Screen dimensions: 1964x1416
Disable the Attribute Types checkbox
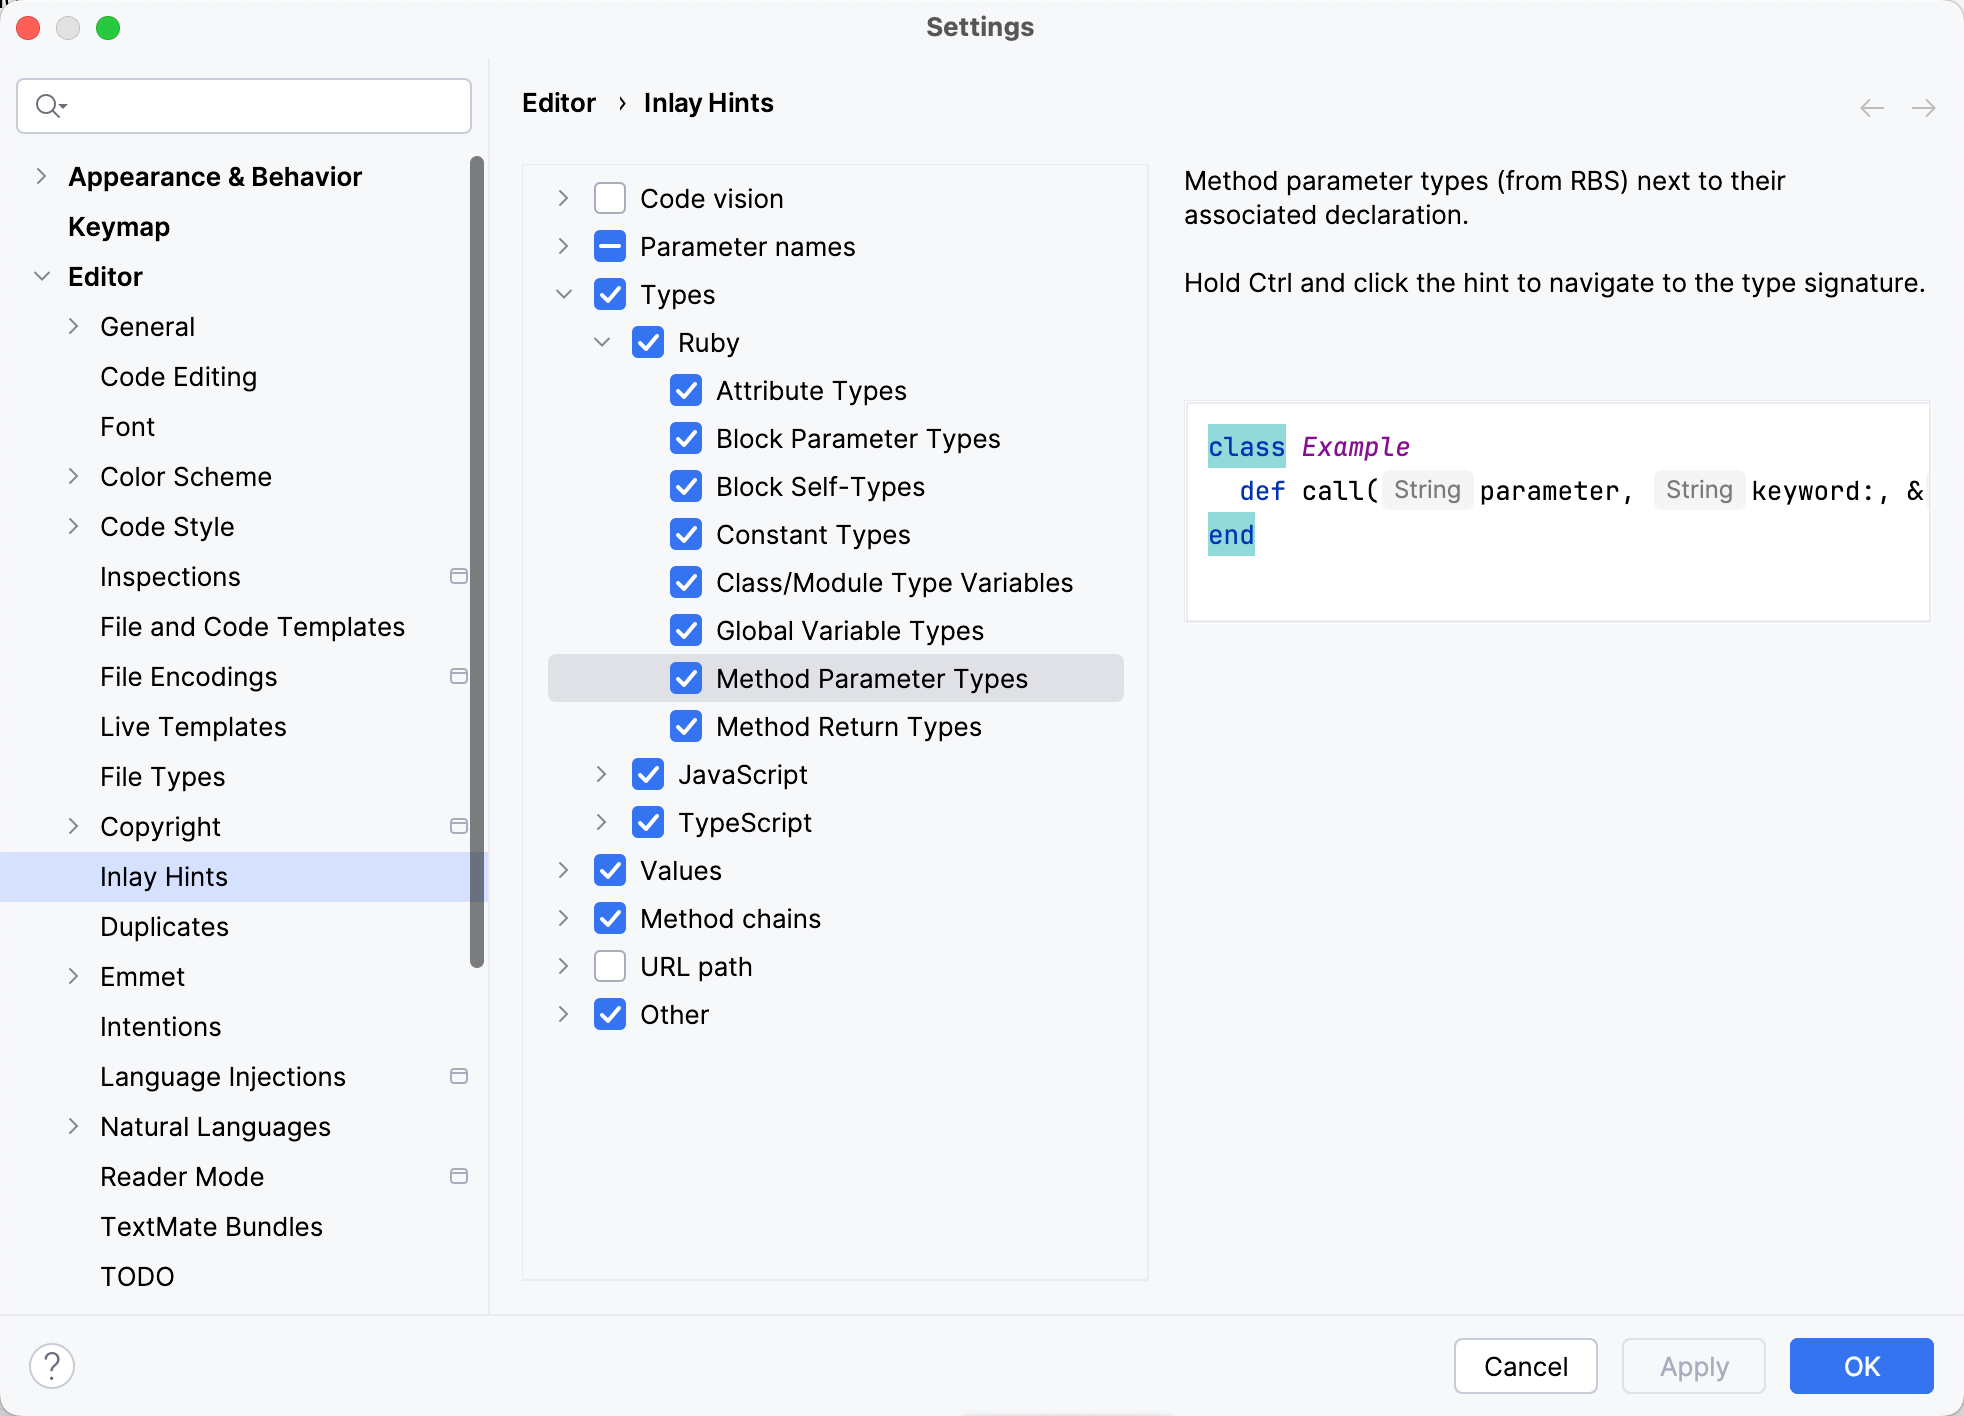tap(686, 390)
